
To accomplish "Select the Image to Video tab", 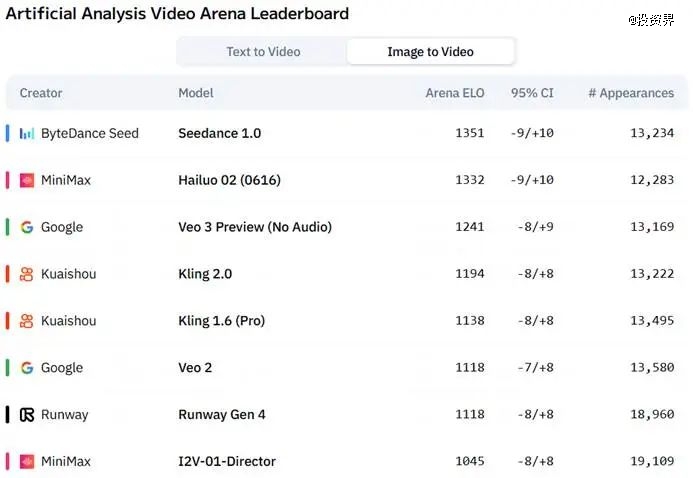I will point(430,52).
